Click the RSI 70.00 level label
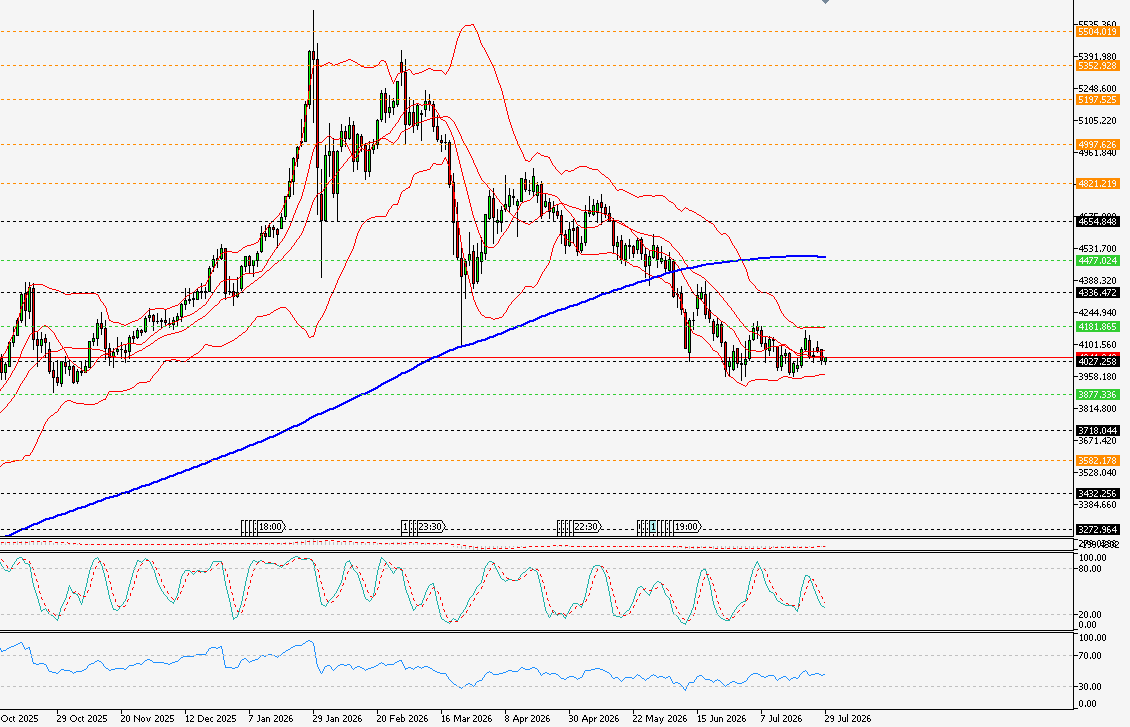Image resolution: width=1130 pixels, height=727 pixels. [x=1090, y=656]
